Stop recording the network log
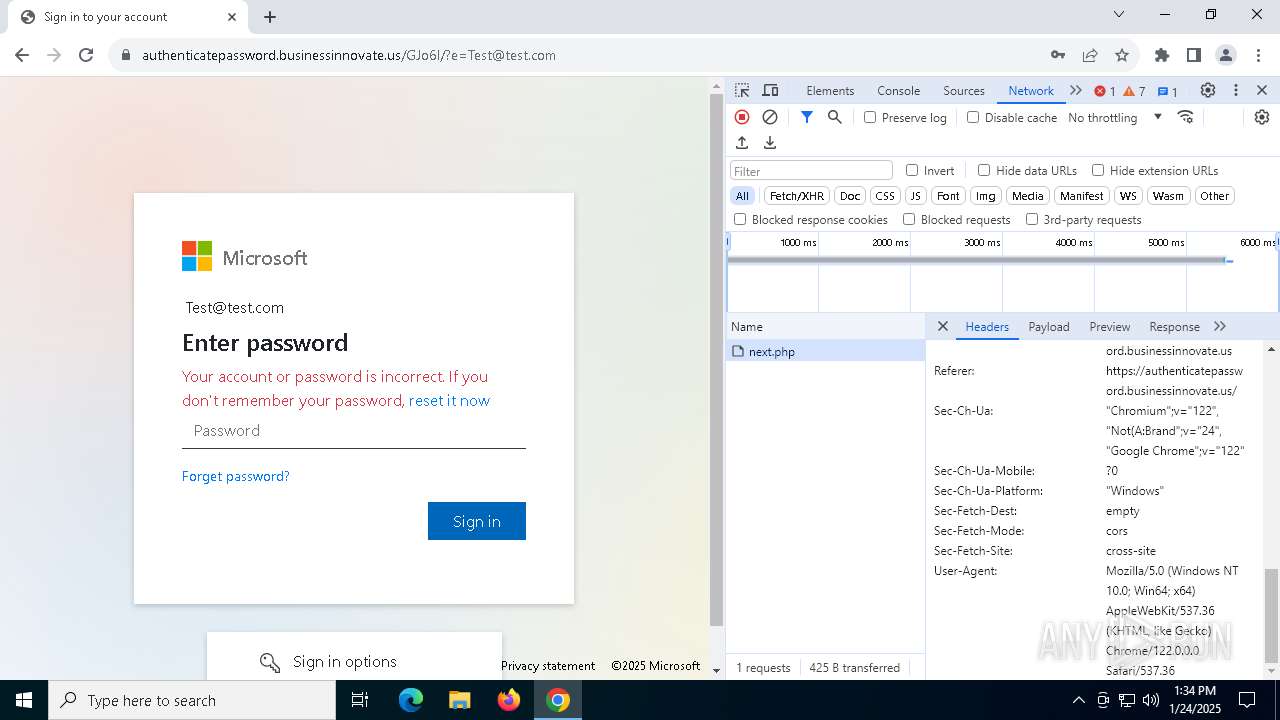The width and height of the screenshot is (1280, 720). [x=742, y=117]
